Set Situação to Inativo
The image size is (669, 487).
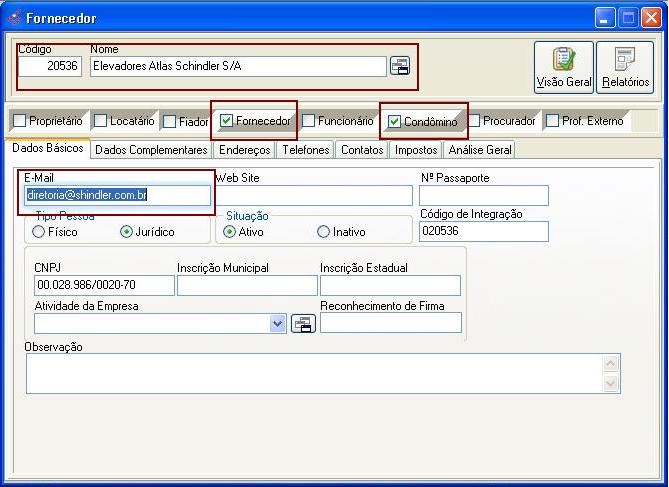[323, 232]
